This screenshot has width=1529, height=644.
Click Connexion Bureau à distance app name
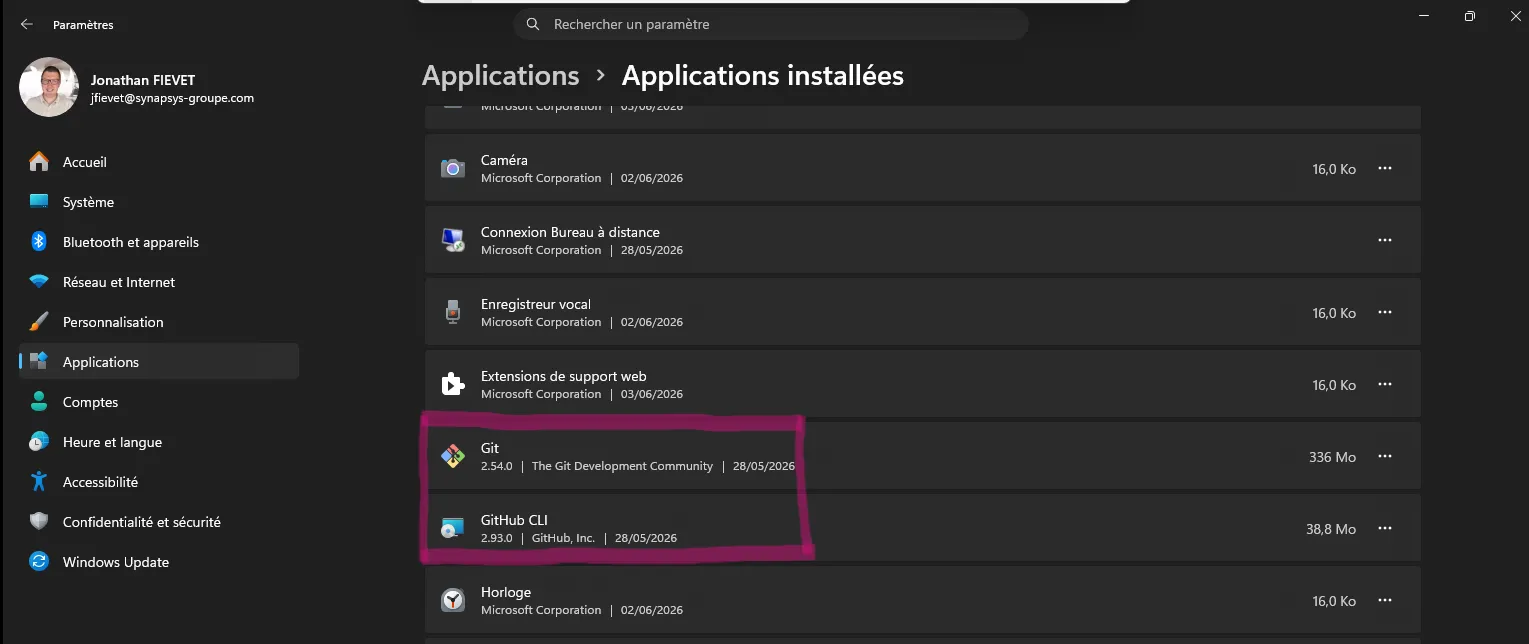click(x=570, y=232)
